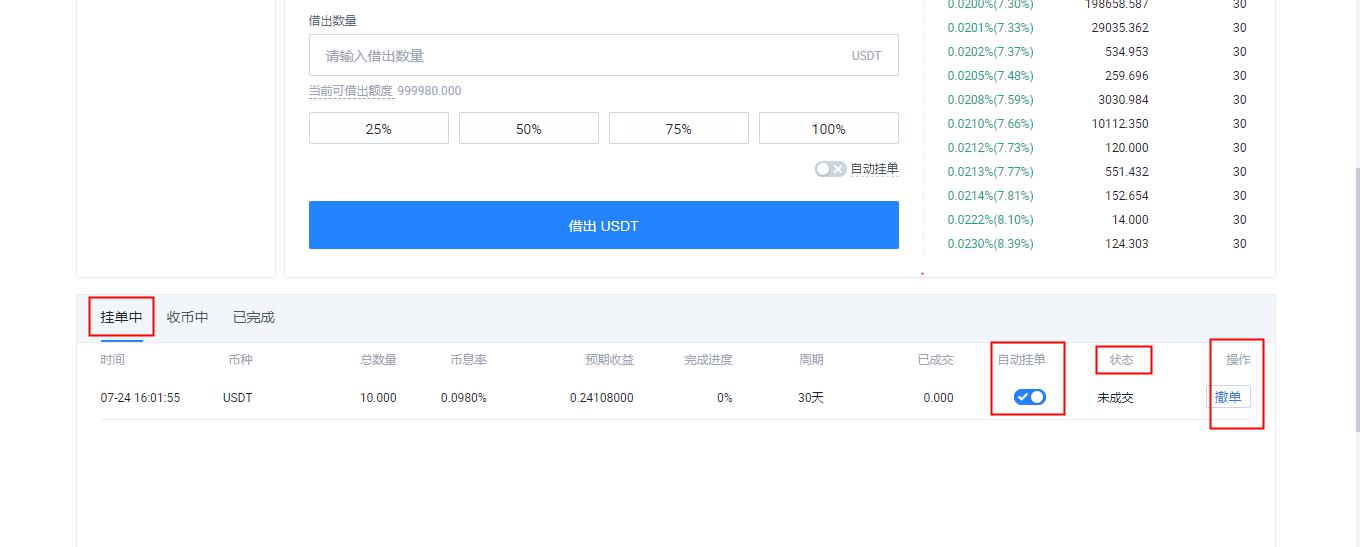Click the 已成交 column header
This screenshot has height=547, width=1360.
click(x=936, y=360)
